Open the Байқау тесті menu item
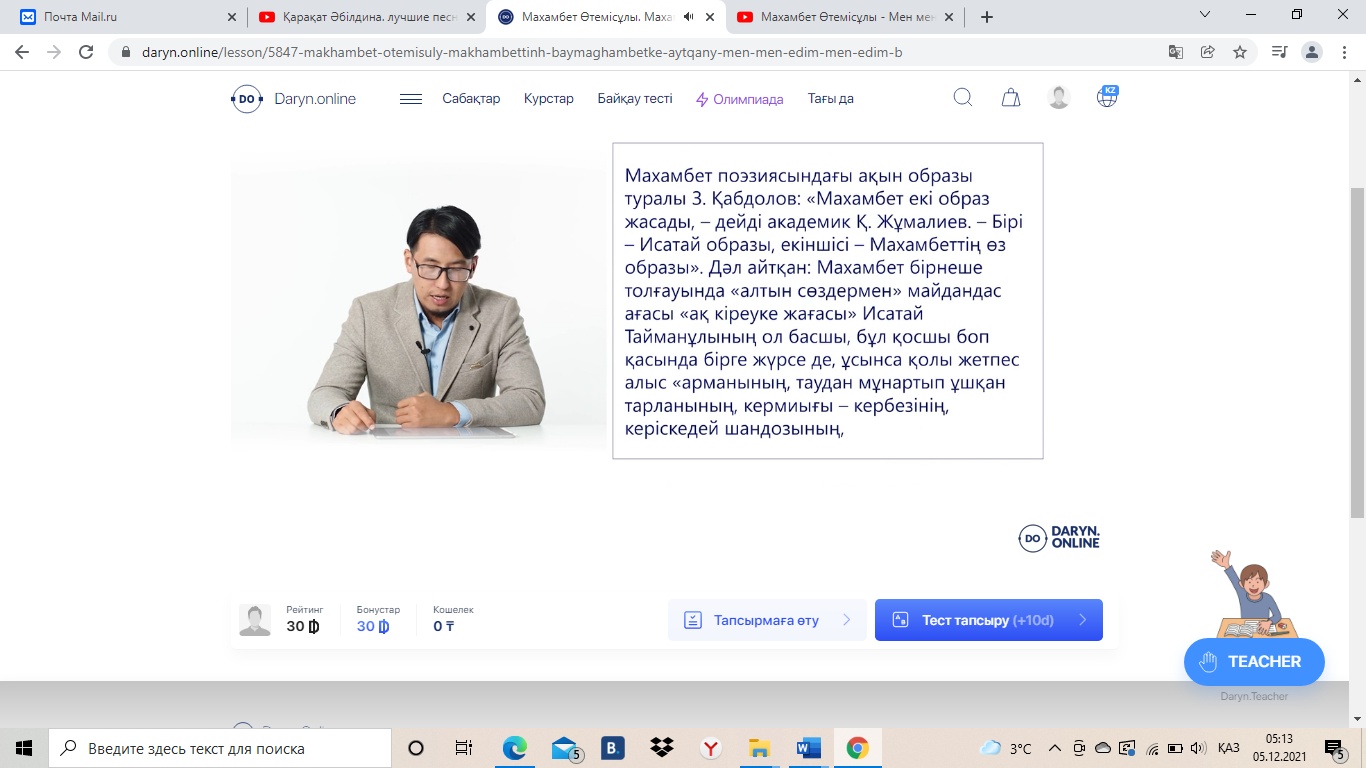1366x768 pixels. (x=635, y=99)
